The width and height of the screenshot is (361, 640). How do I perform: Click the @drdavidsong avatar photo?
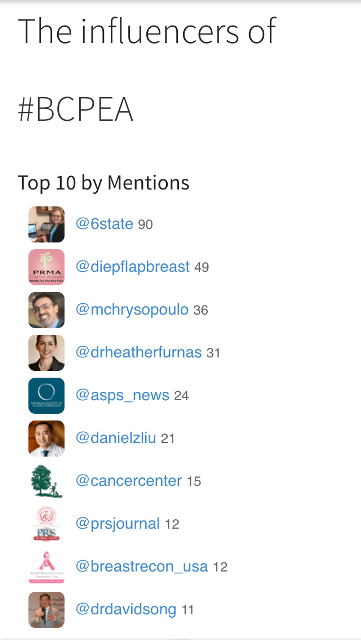46,610
